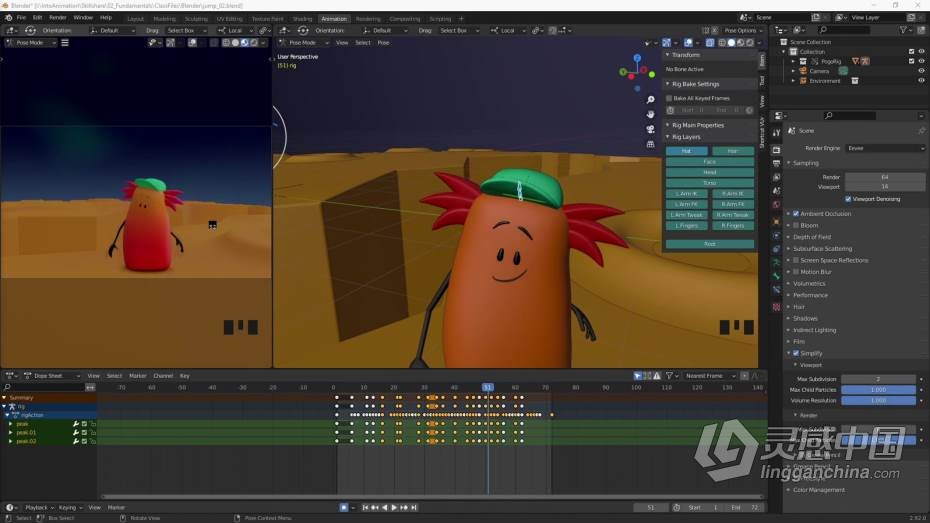The width and height of the screenshot is (930, 523).
Task: Enable Motion Blur checkbox
Action: pos(796,272)
